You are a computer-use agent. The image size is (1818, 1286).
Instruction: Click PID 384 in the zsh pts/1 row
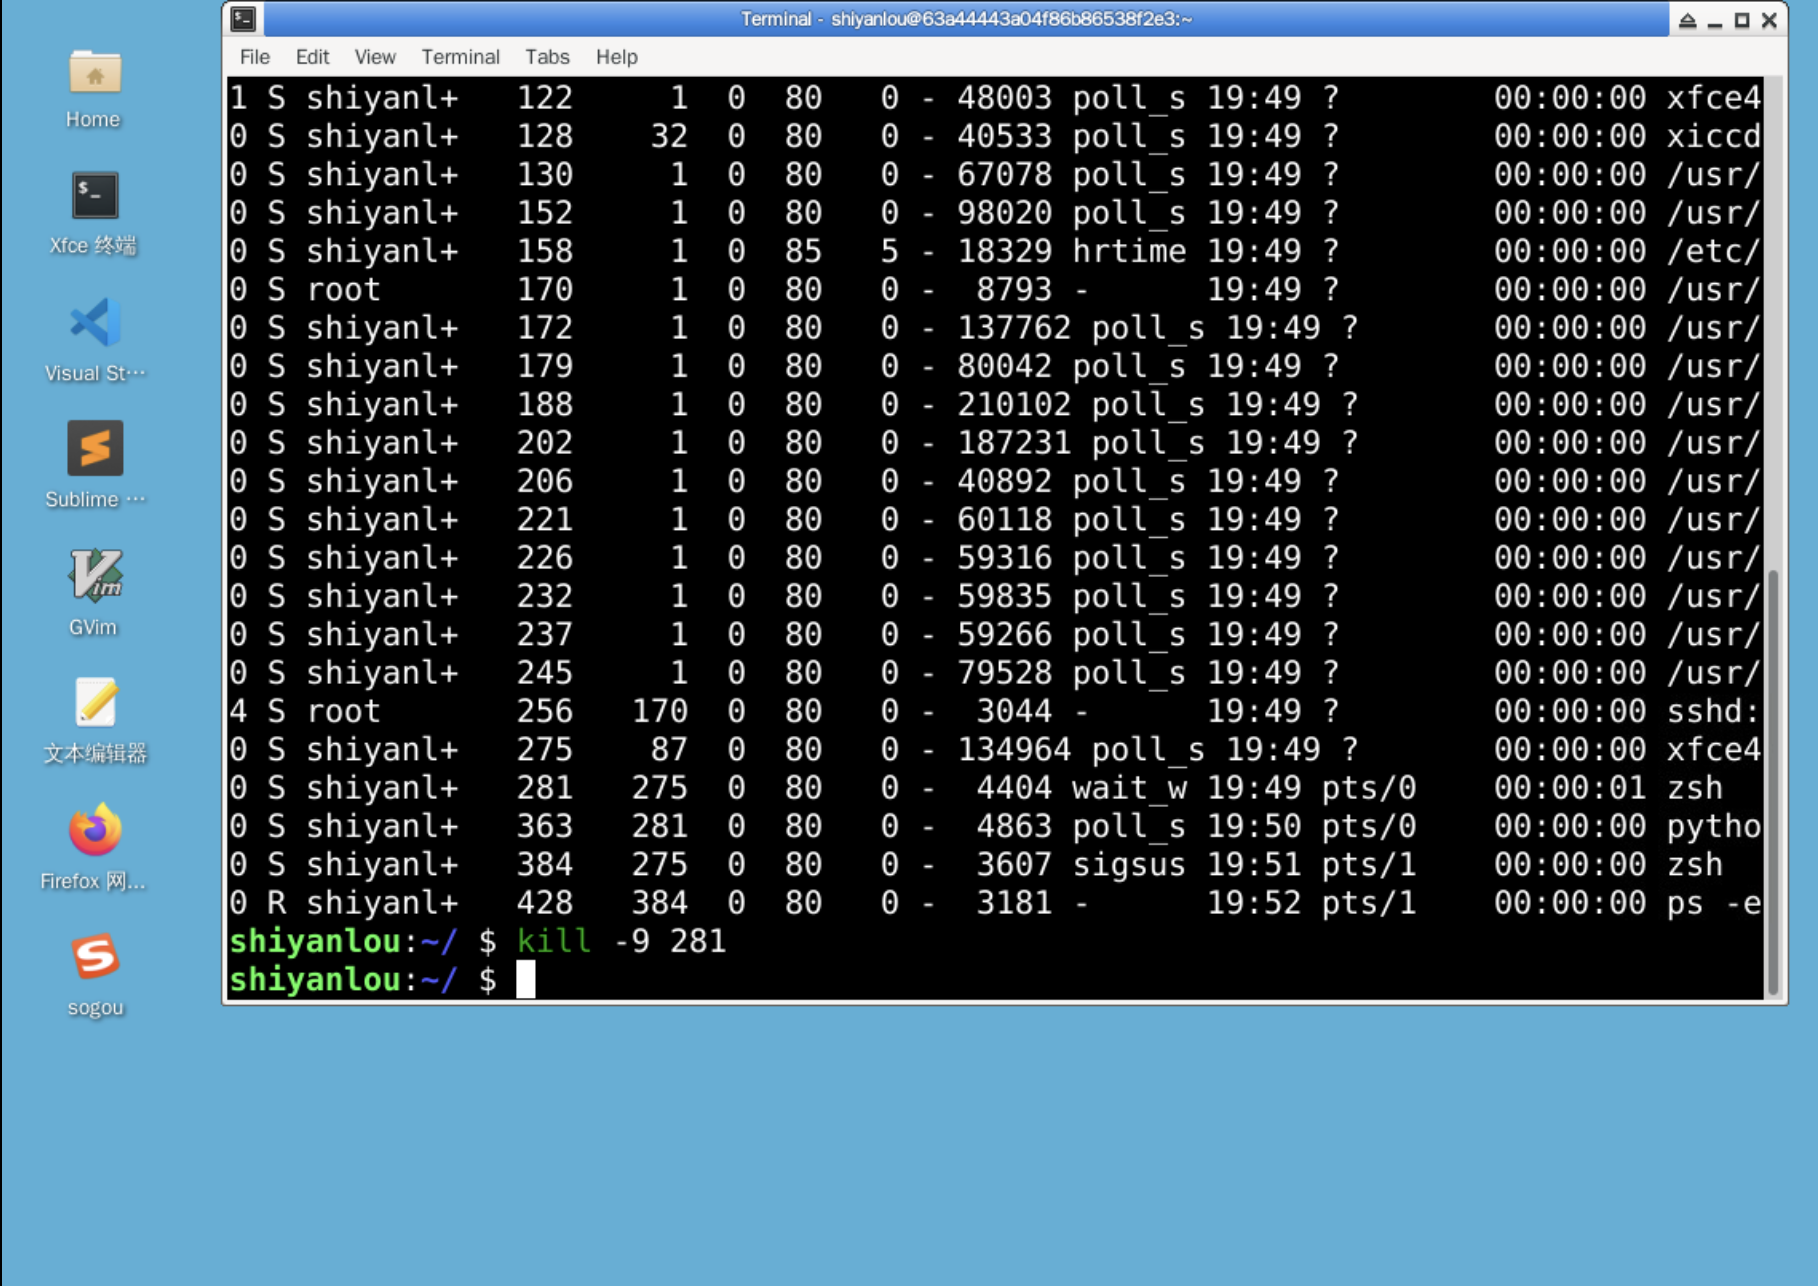click(545, 864)
